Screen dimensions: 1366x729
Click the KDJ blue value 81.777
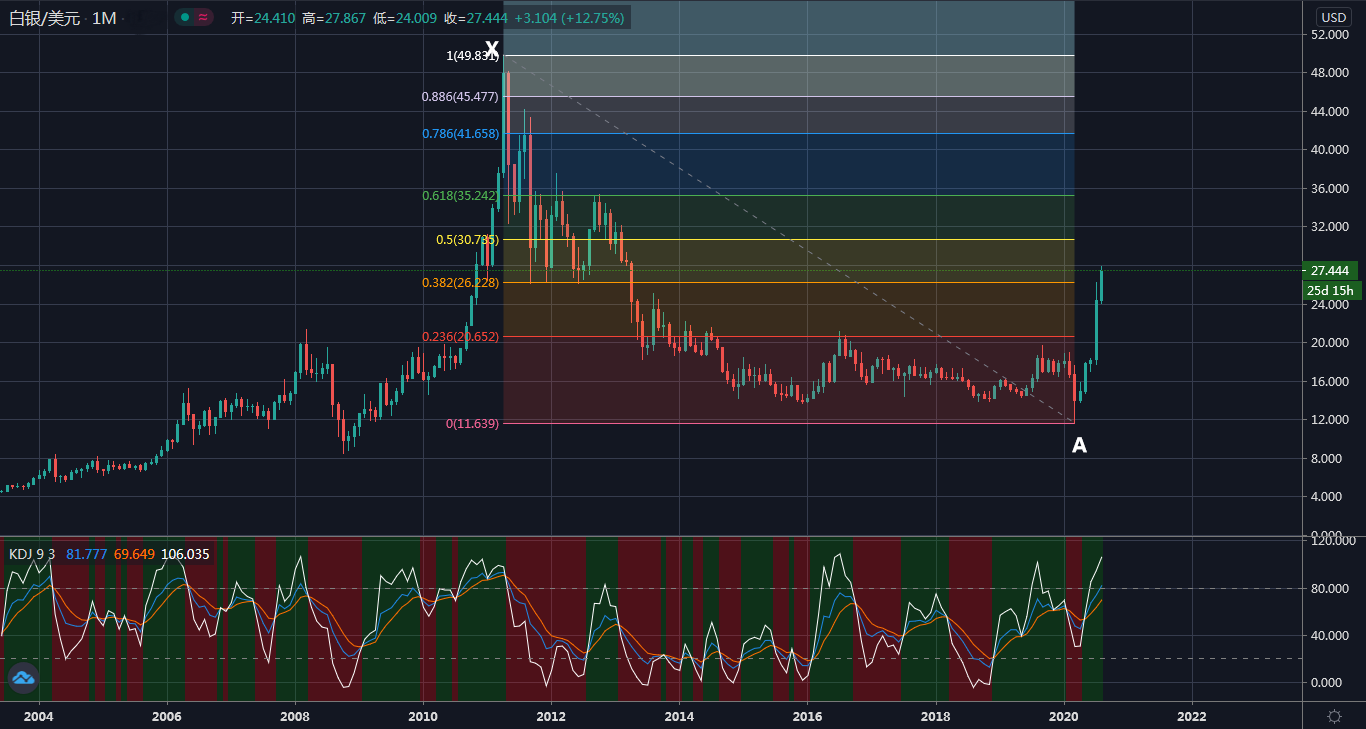(87, 553)
